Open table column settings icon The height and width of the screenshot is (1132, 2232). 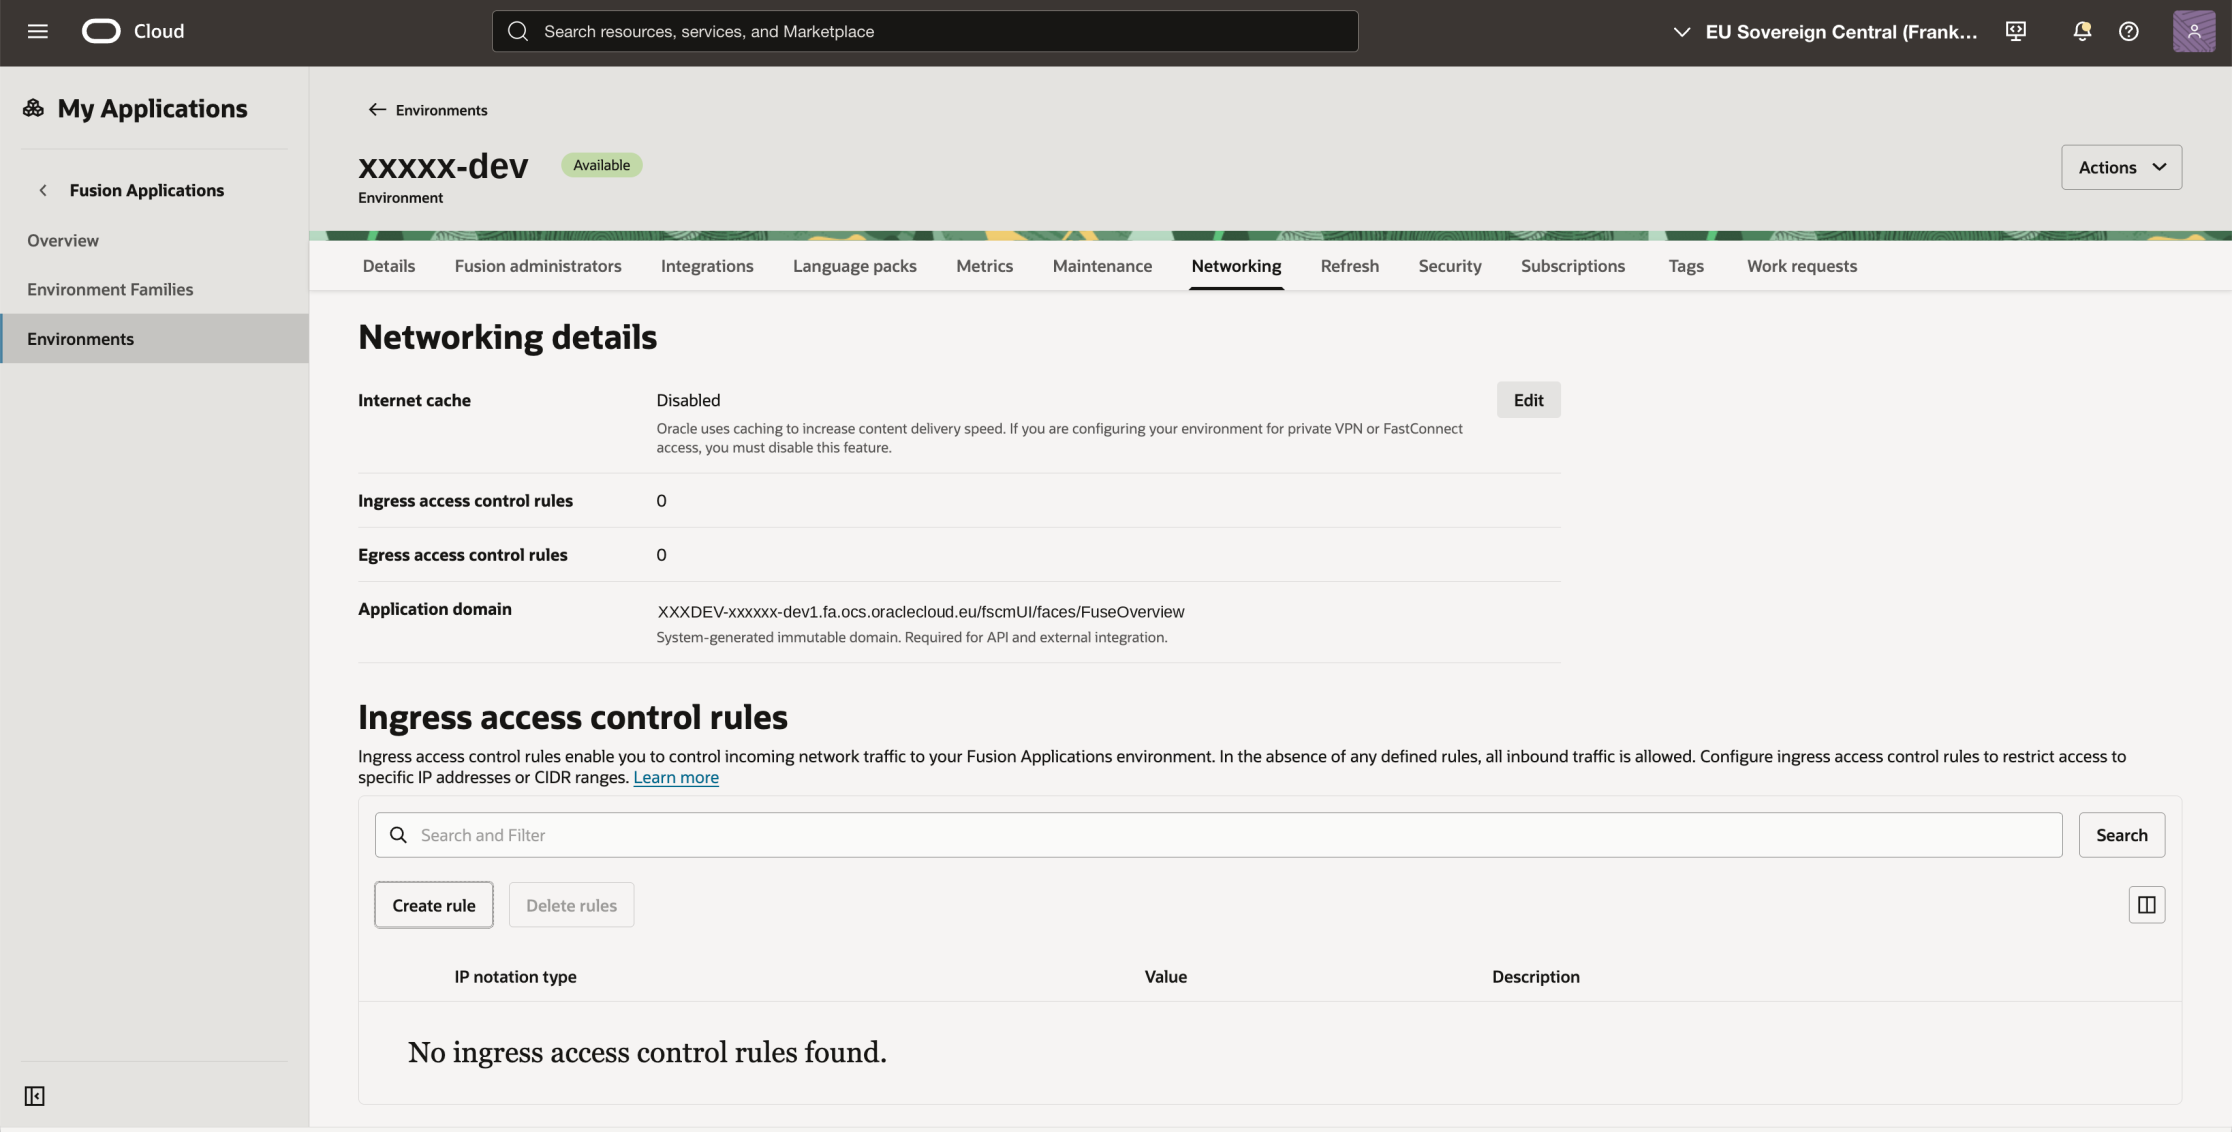(2147, 905)
